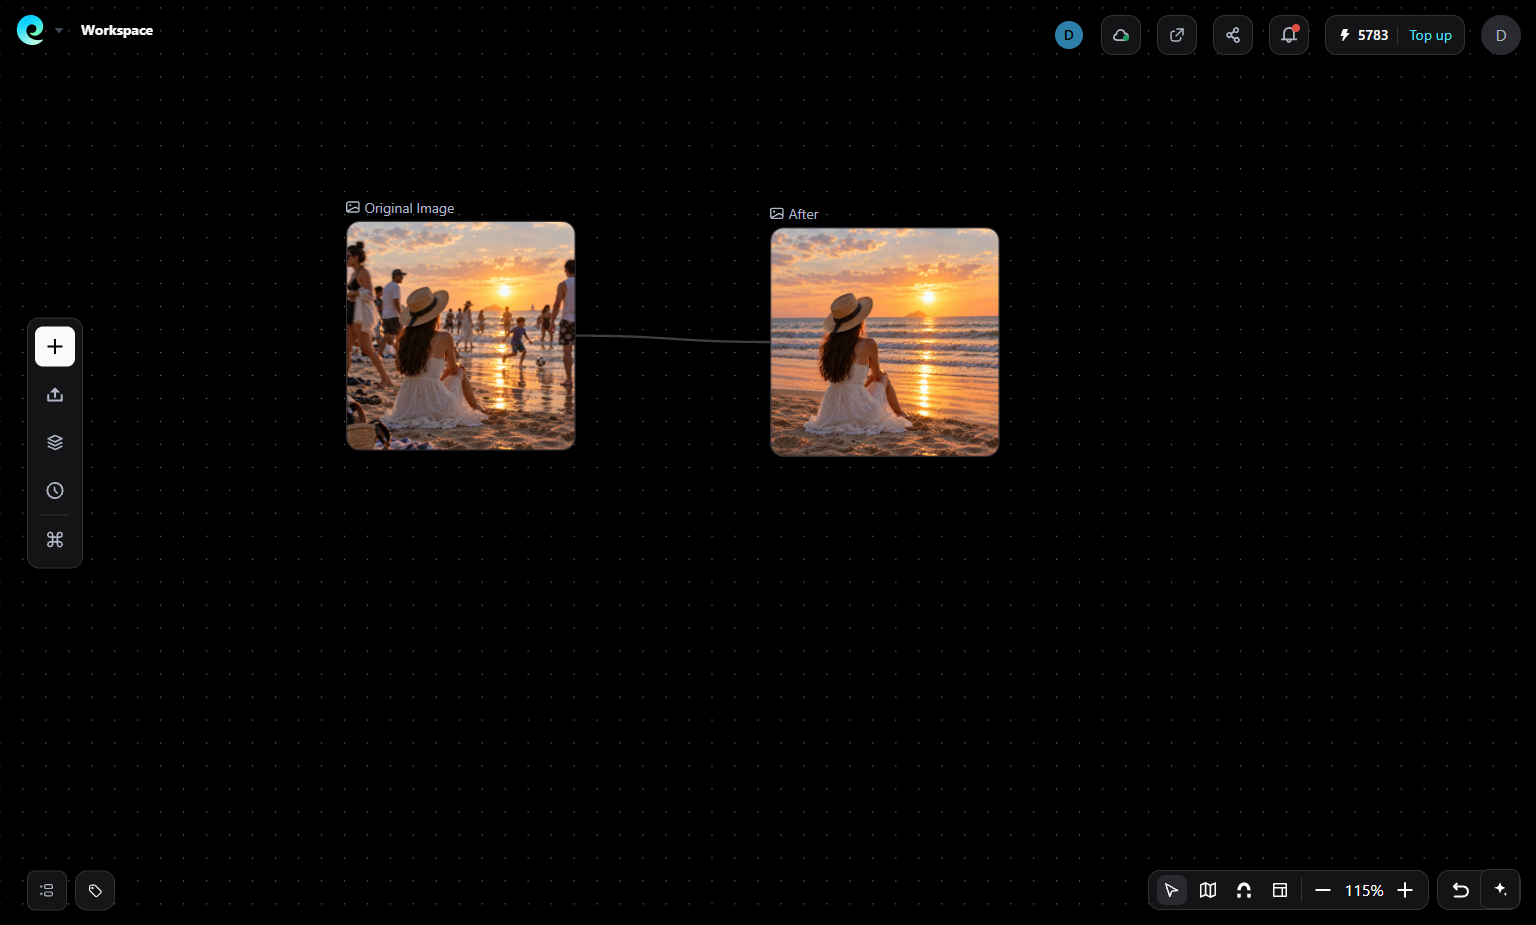Open the history clock icon
Screen dimensions: 1536x925
click(x=55, y=490)
